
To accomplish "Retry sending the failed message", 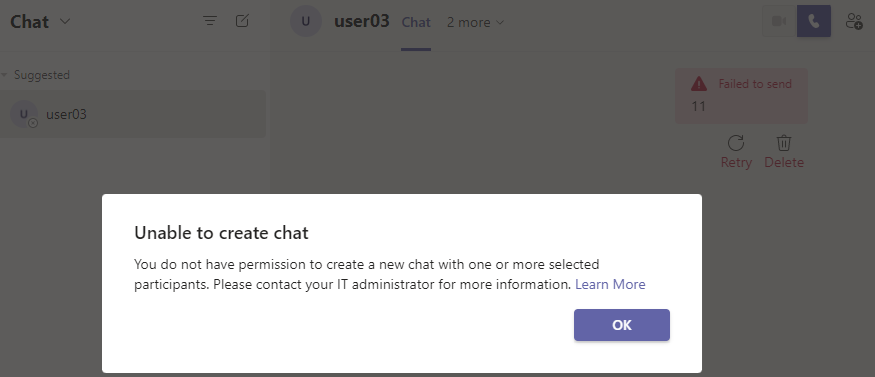I will click(x=736, y=151).
